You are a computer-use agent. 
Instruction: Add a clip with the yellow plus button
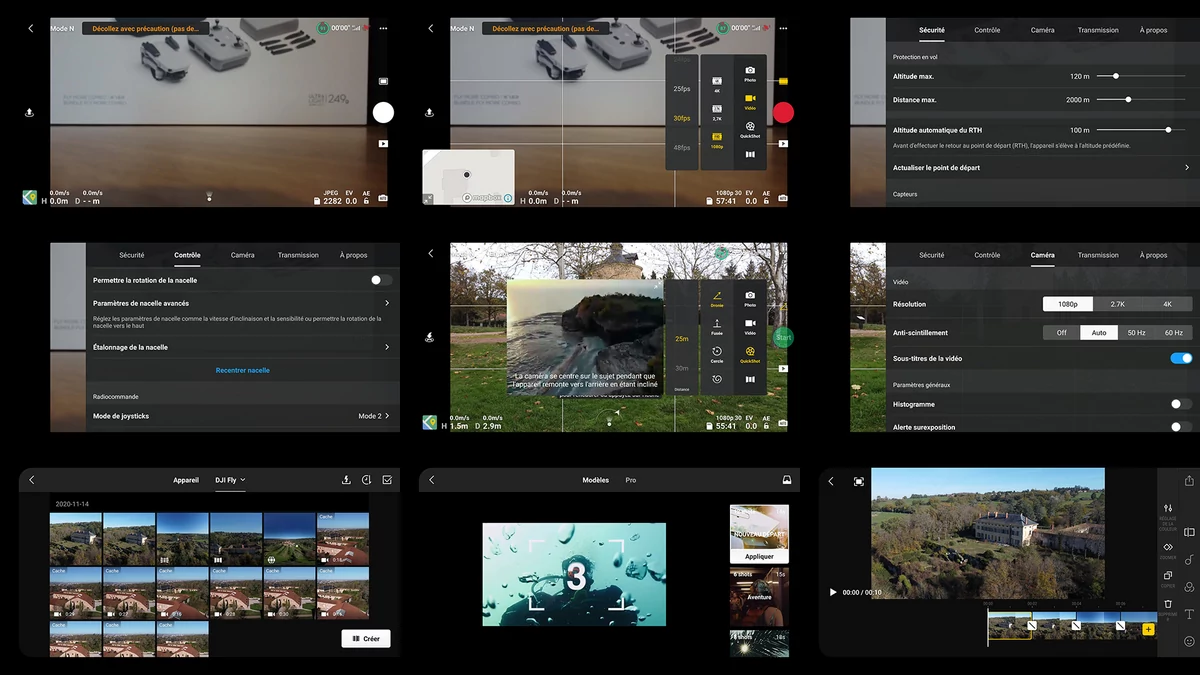pos(1148,629)
